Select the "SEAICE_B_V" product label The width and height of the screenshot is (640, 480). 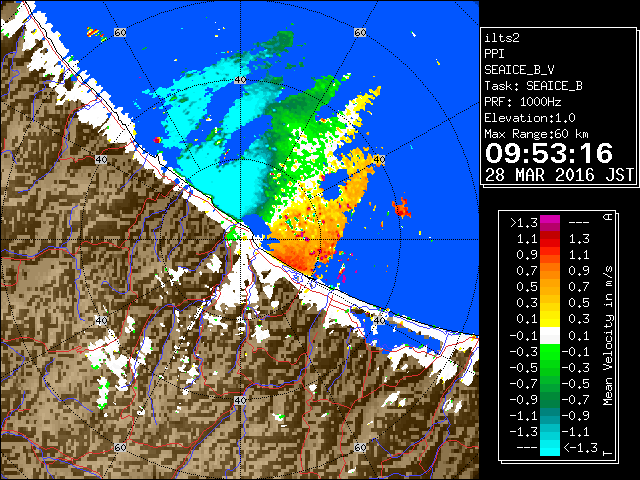tap(519, 70)
